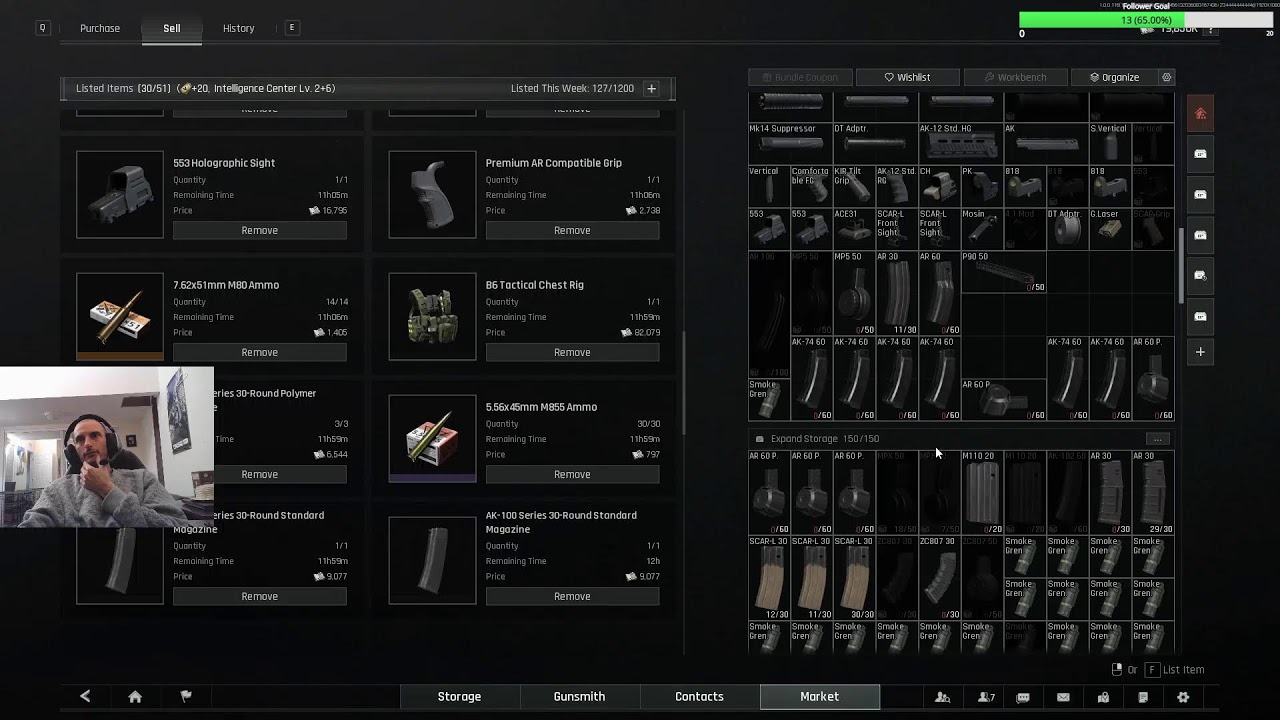Click the 7.62x51mm M80 Ammo thumbnail
The width and height of the screenshot is (1280, 720).
pos(120,316)
